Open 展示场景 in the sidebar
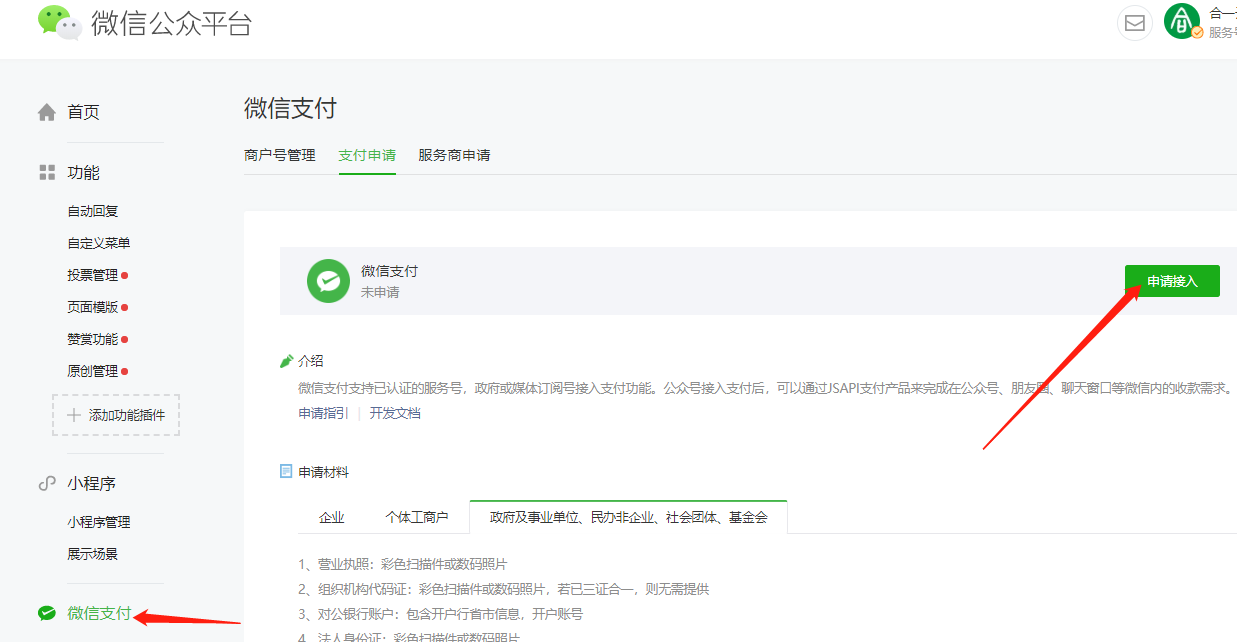Screen dimensions: 1237x642 click(x=93, y=554)
